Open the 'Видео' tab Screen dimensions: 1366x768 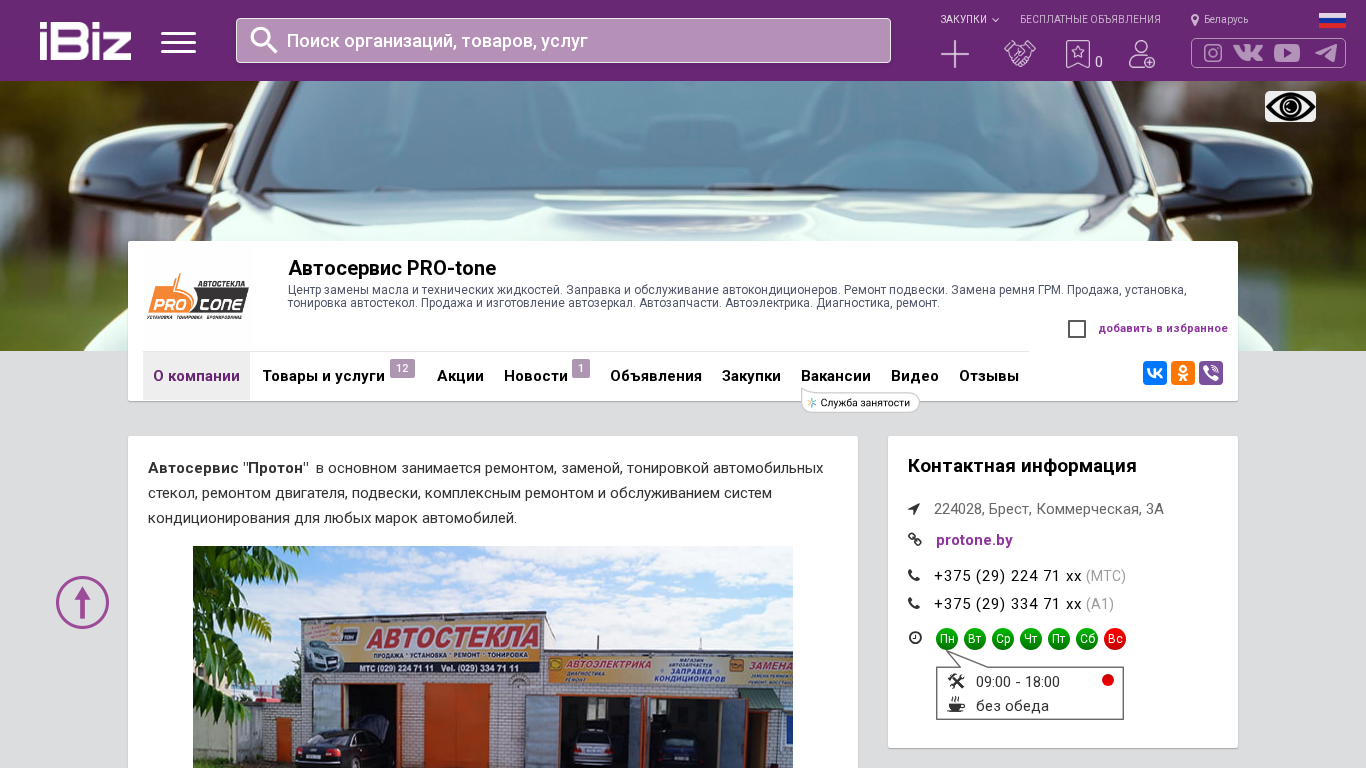[x=915, y=376]
